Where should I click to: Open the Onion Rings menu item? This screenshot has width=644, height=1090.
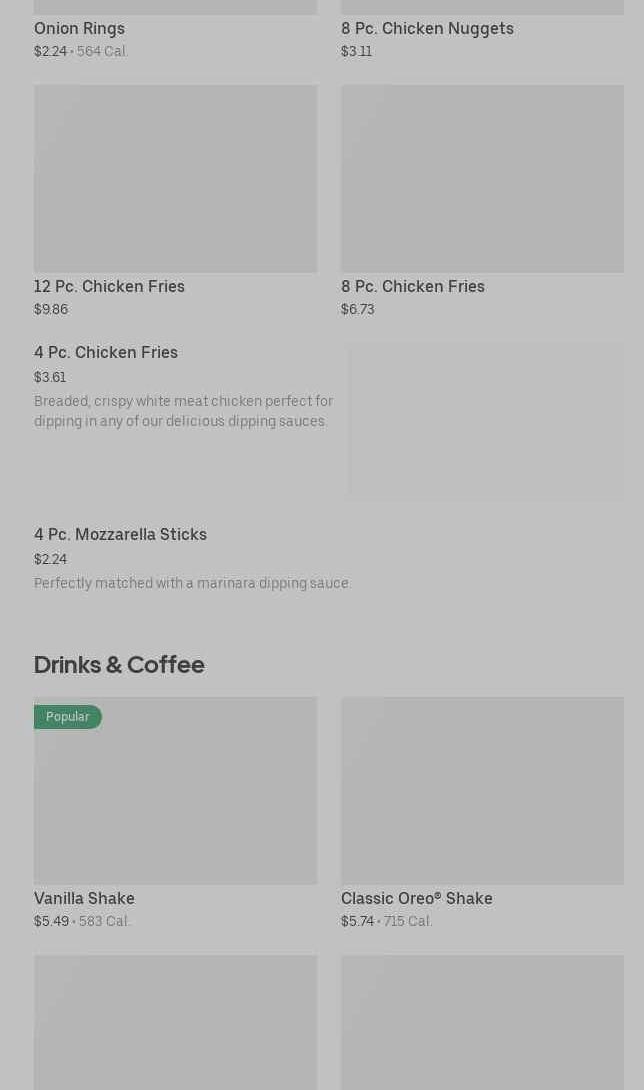(79, 28)
